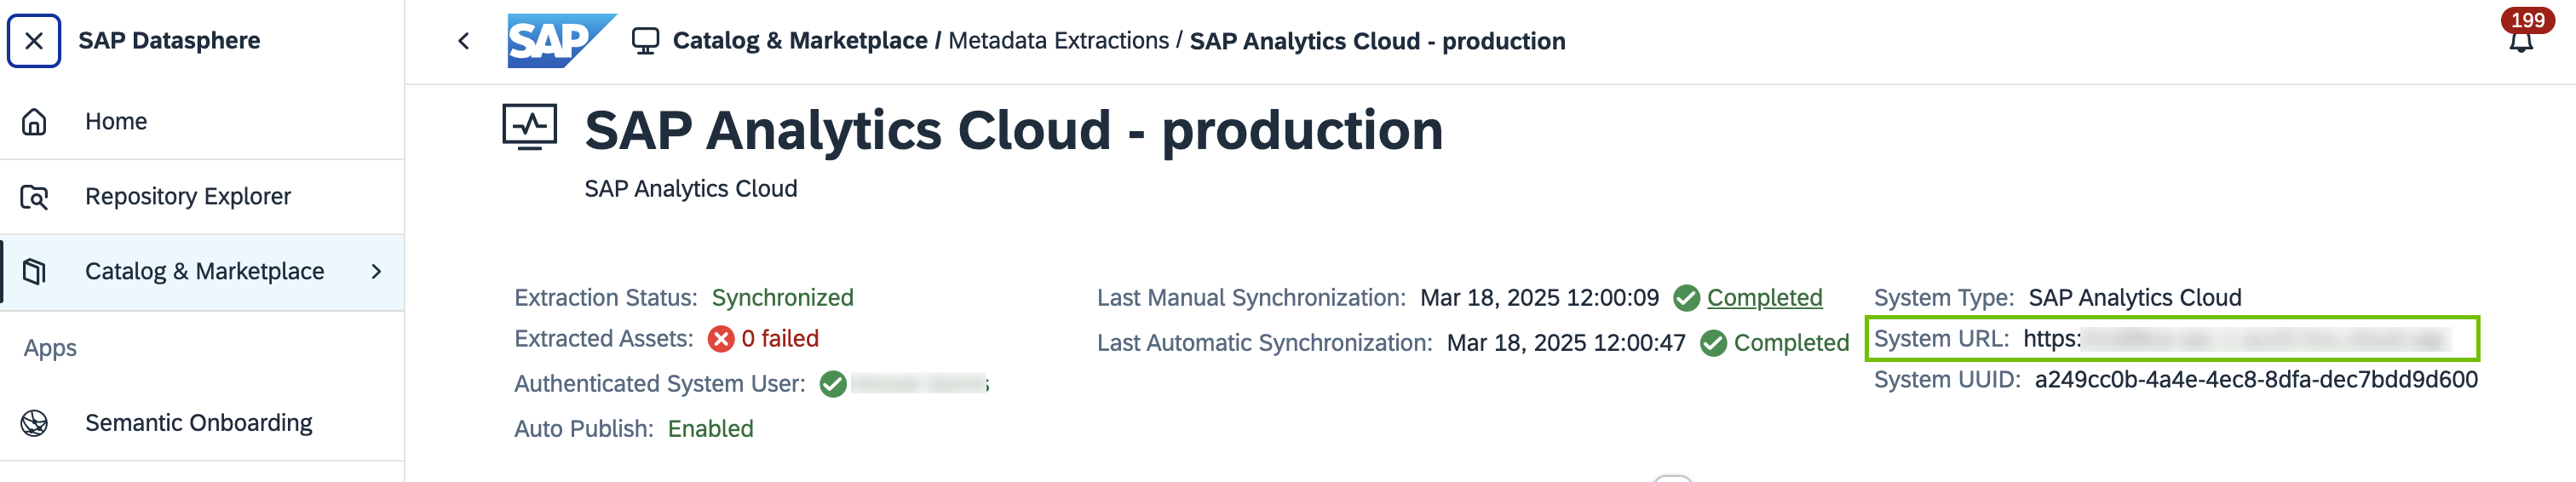Screen dimensions: 2576x482
Task: Close the side navigation panel
Action: point(34,41)
